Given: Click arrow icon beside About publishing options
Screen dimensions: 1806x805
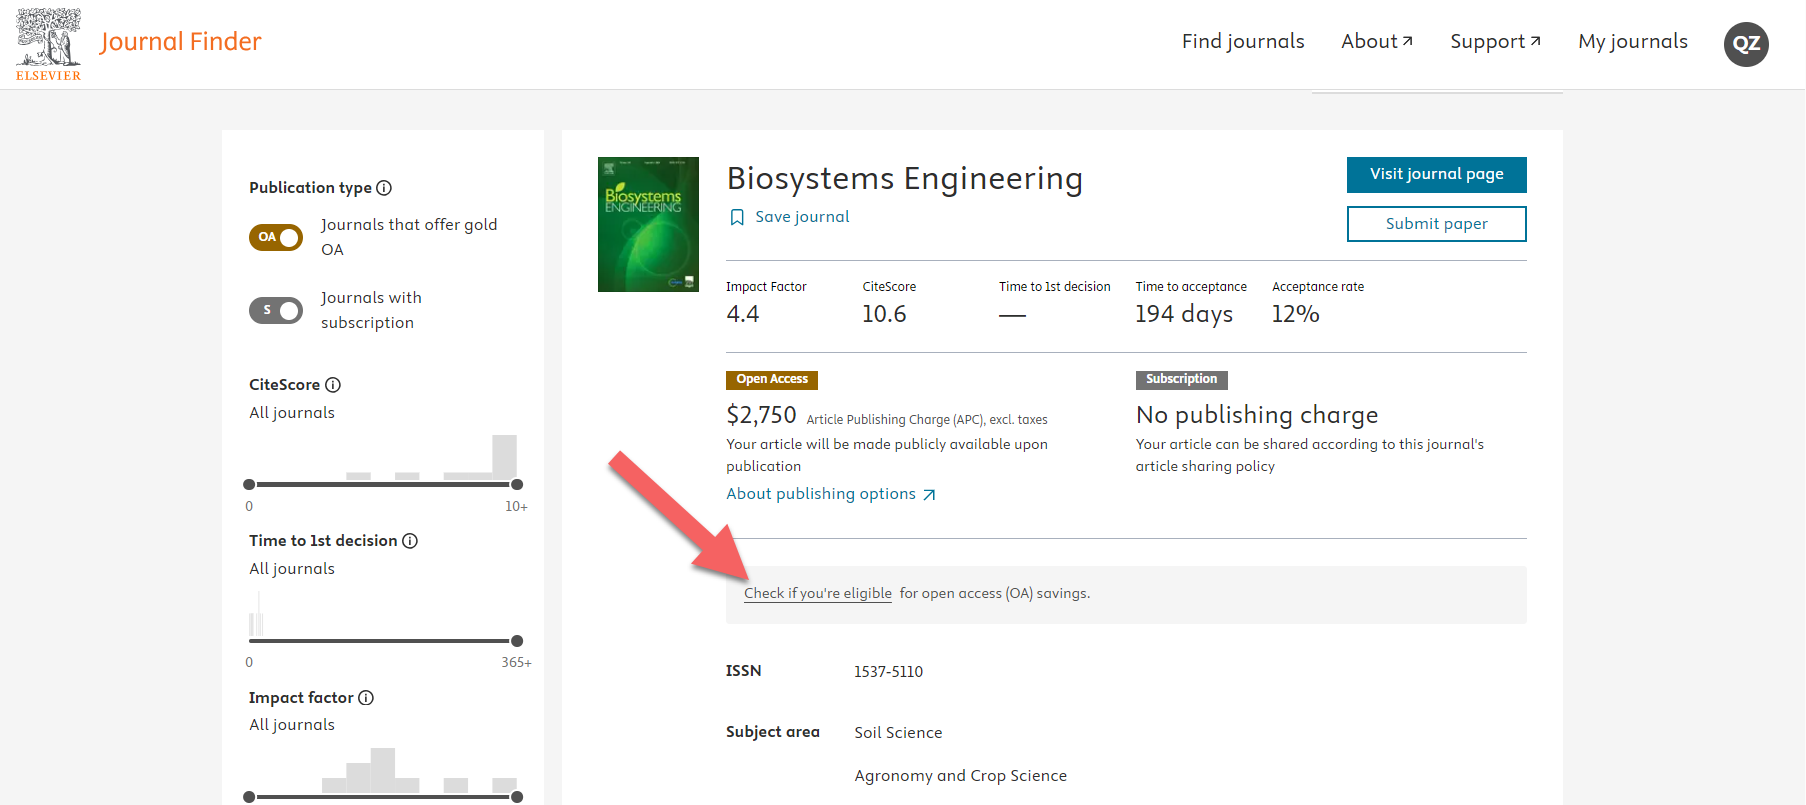Looking at the screenshot, I should pyautogui.click(x=929, y=495).
